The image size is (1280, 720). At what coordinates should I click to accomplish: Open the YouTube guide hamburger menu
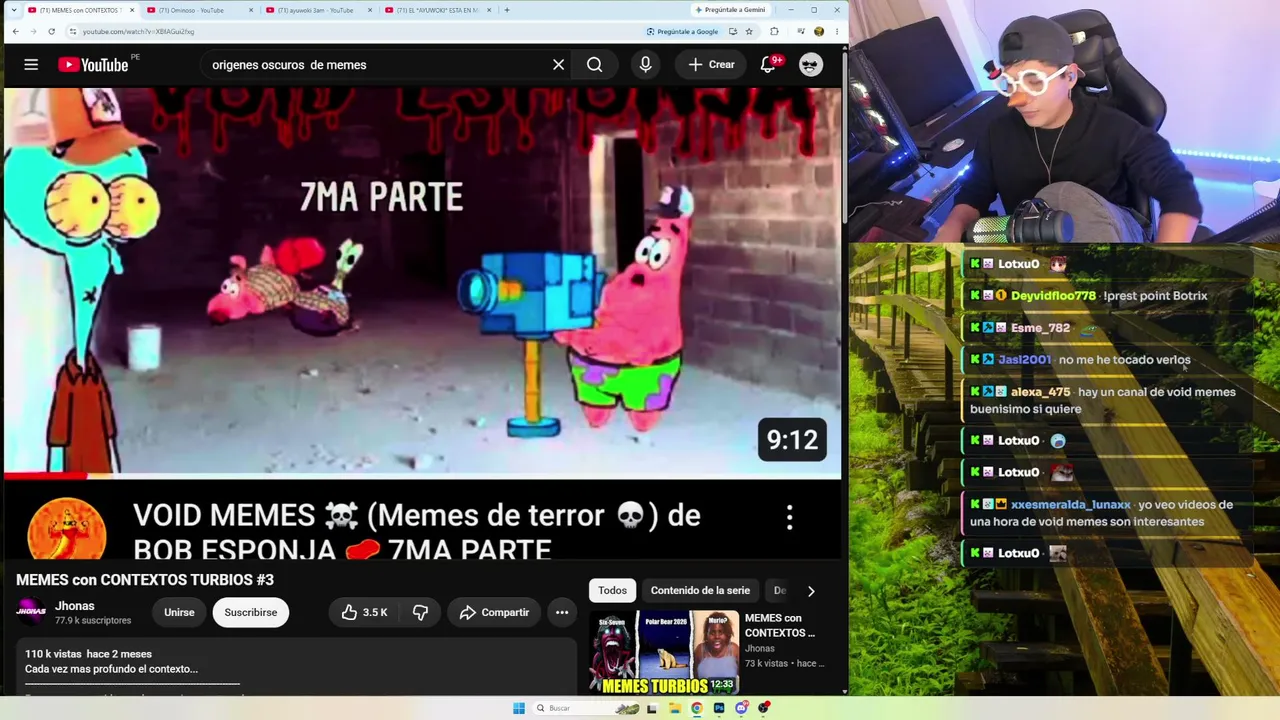pyautogui.click(x=31, y=65)
